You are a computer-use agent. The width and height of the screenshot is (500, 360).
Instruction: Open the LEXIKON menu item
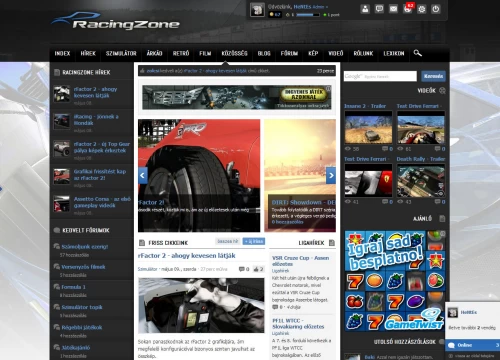394,53
